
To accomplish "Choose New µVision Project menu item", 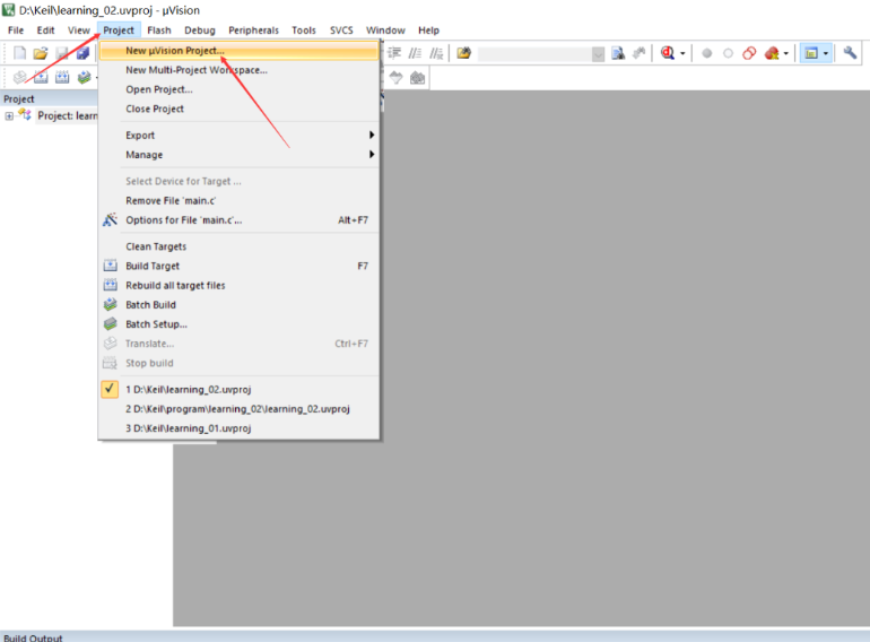I will (x=175, y=50).
